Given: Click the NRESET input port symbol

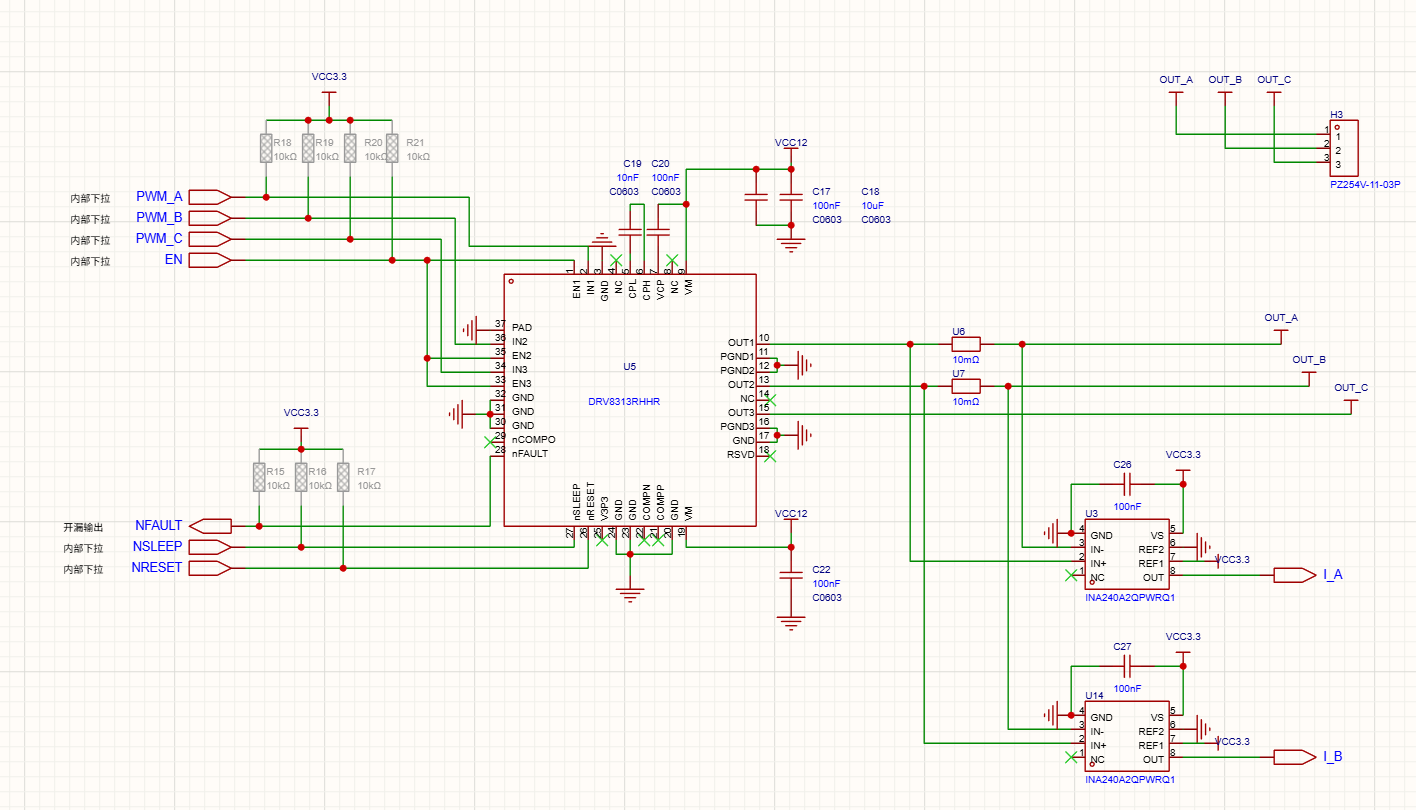Looking at the screenshot, I should 209,568.
